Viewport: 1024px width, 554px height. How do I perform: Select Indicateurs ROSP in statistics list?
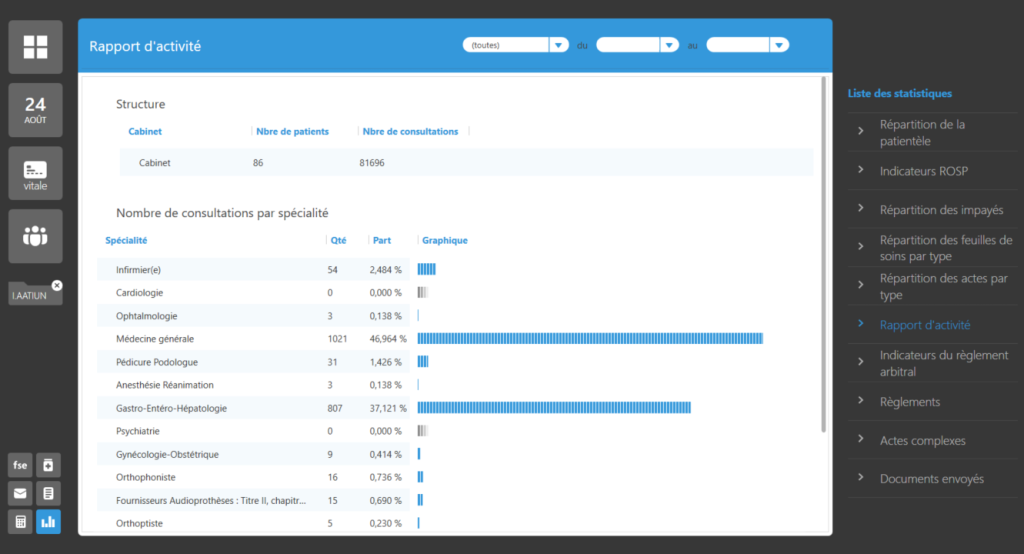point(923,171)
